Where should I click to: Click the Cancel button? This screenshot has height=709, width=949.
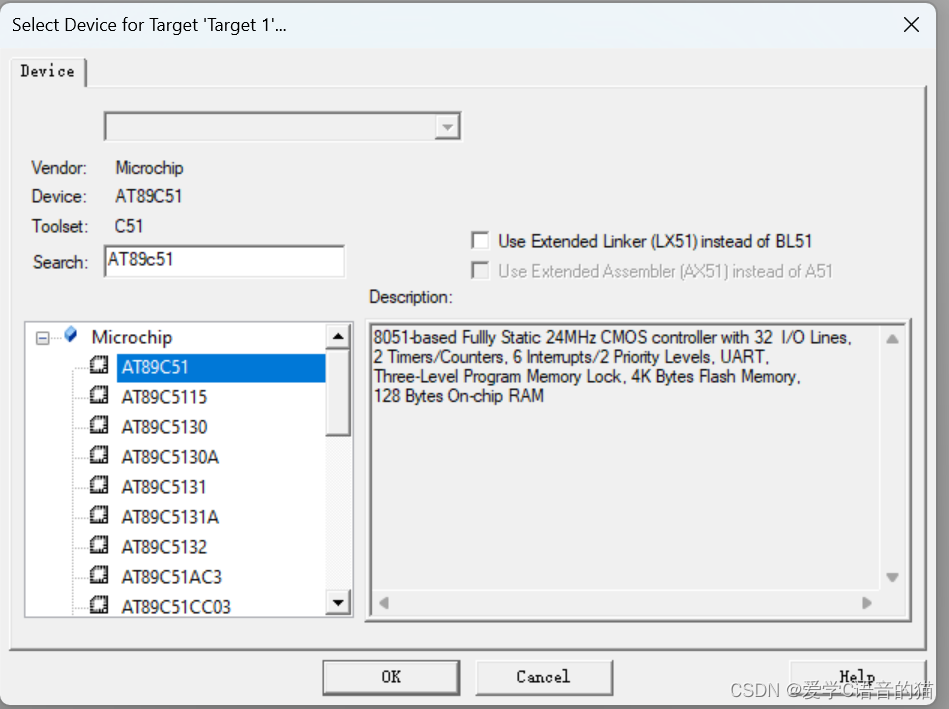tap(543, 677)
